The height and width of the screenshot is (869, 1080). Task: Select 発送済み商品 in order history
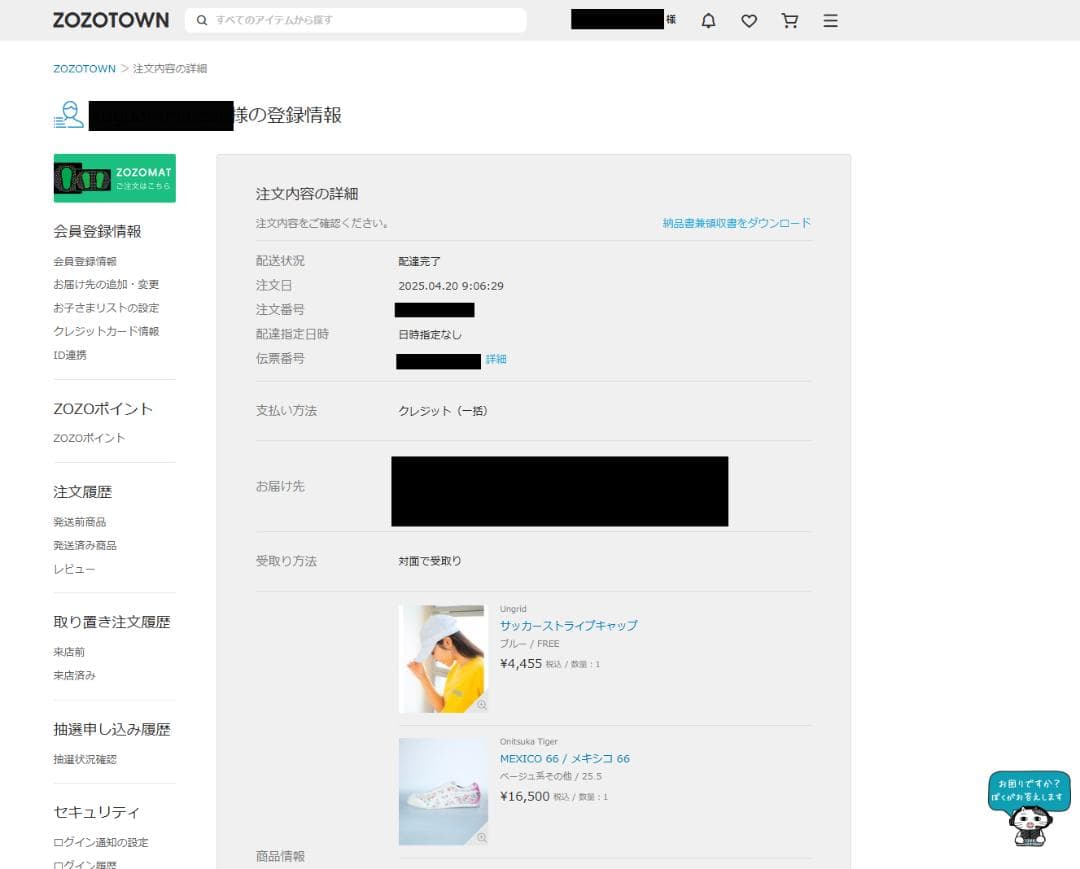pyautogui.click(x=85, y=545)
